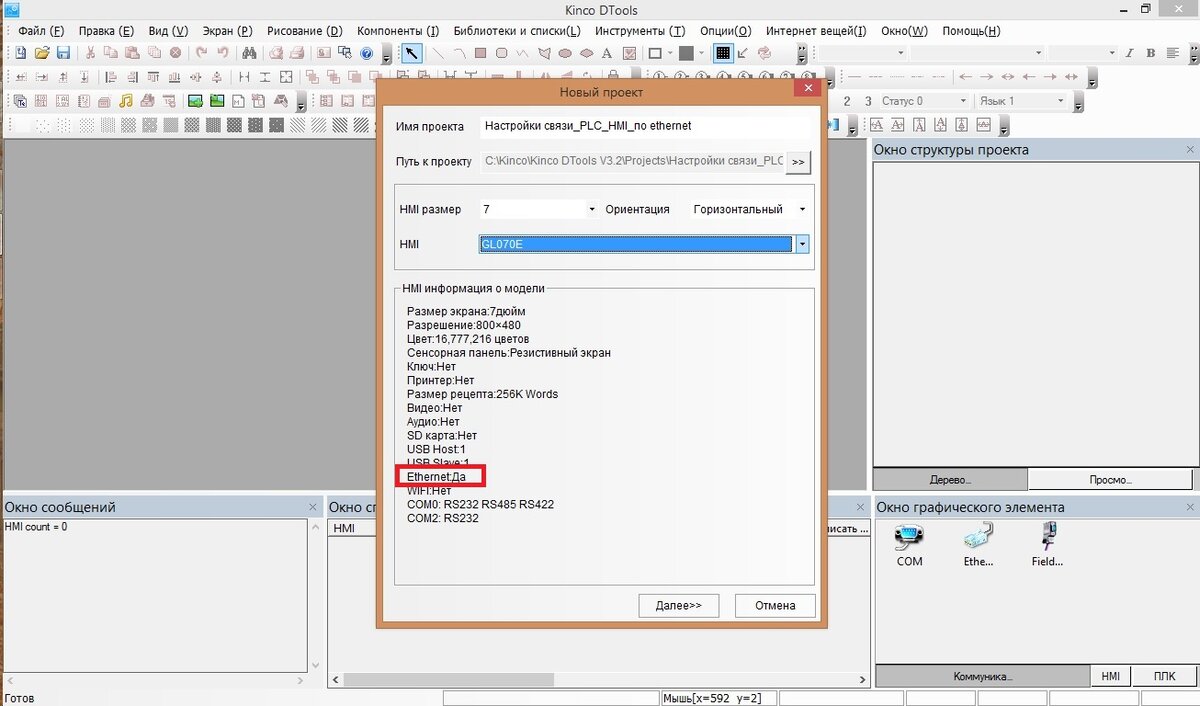Open the Правка menu

(x=106, y=31)
